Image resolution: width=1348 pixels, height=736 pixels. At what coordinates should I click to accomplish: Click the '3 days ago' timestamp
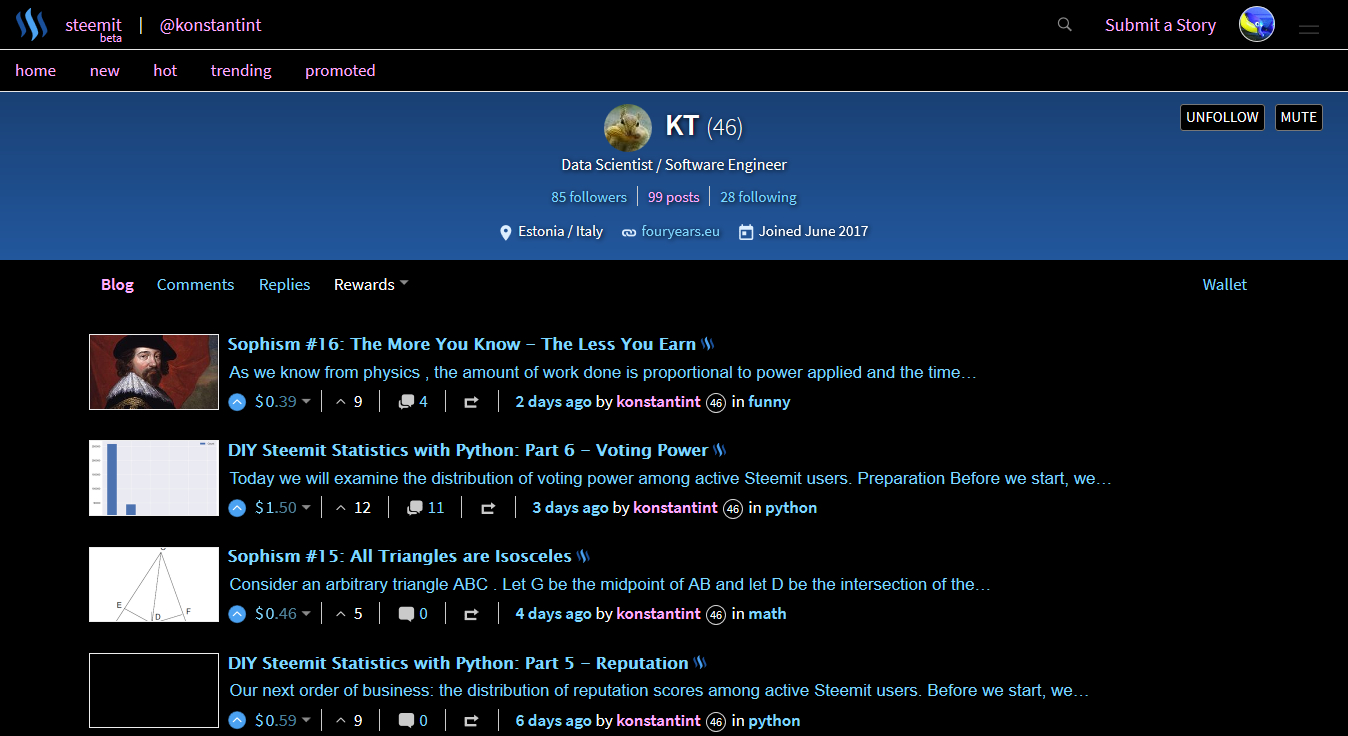click(x=570, y=508)
